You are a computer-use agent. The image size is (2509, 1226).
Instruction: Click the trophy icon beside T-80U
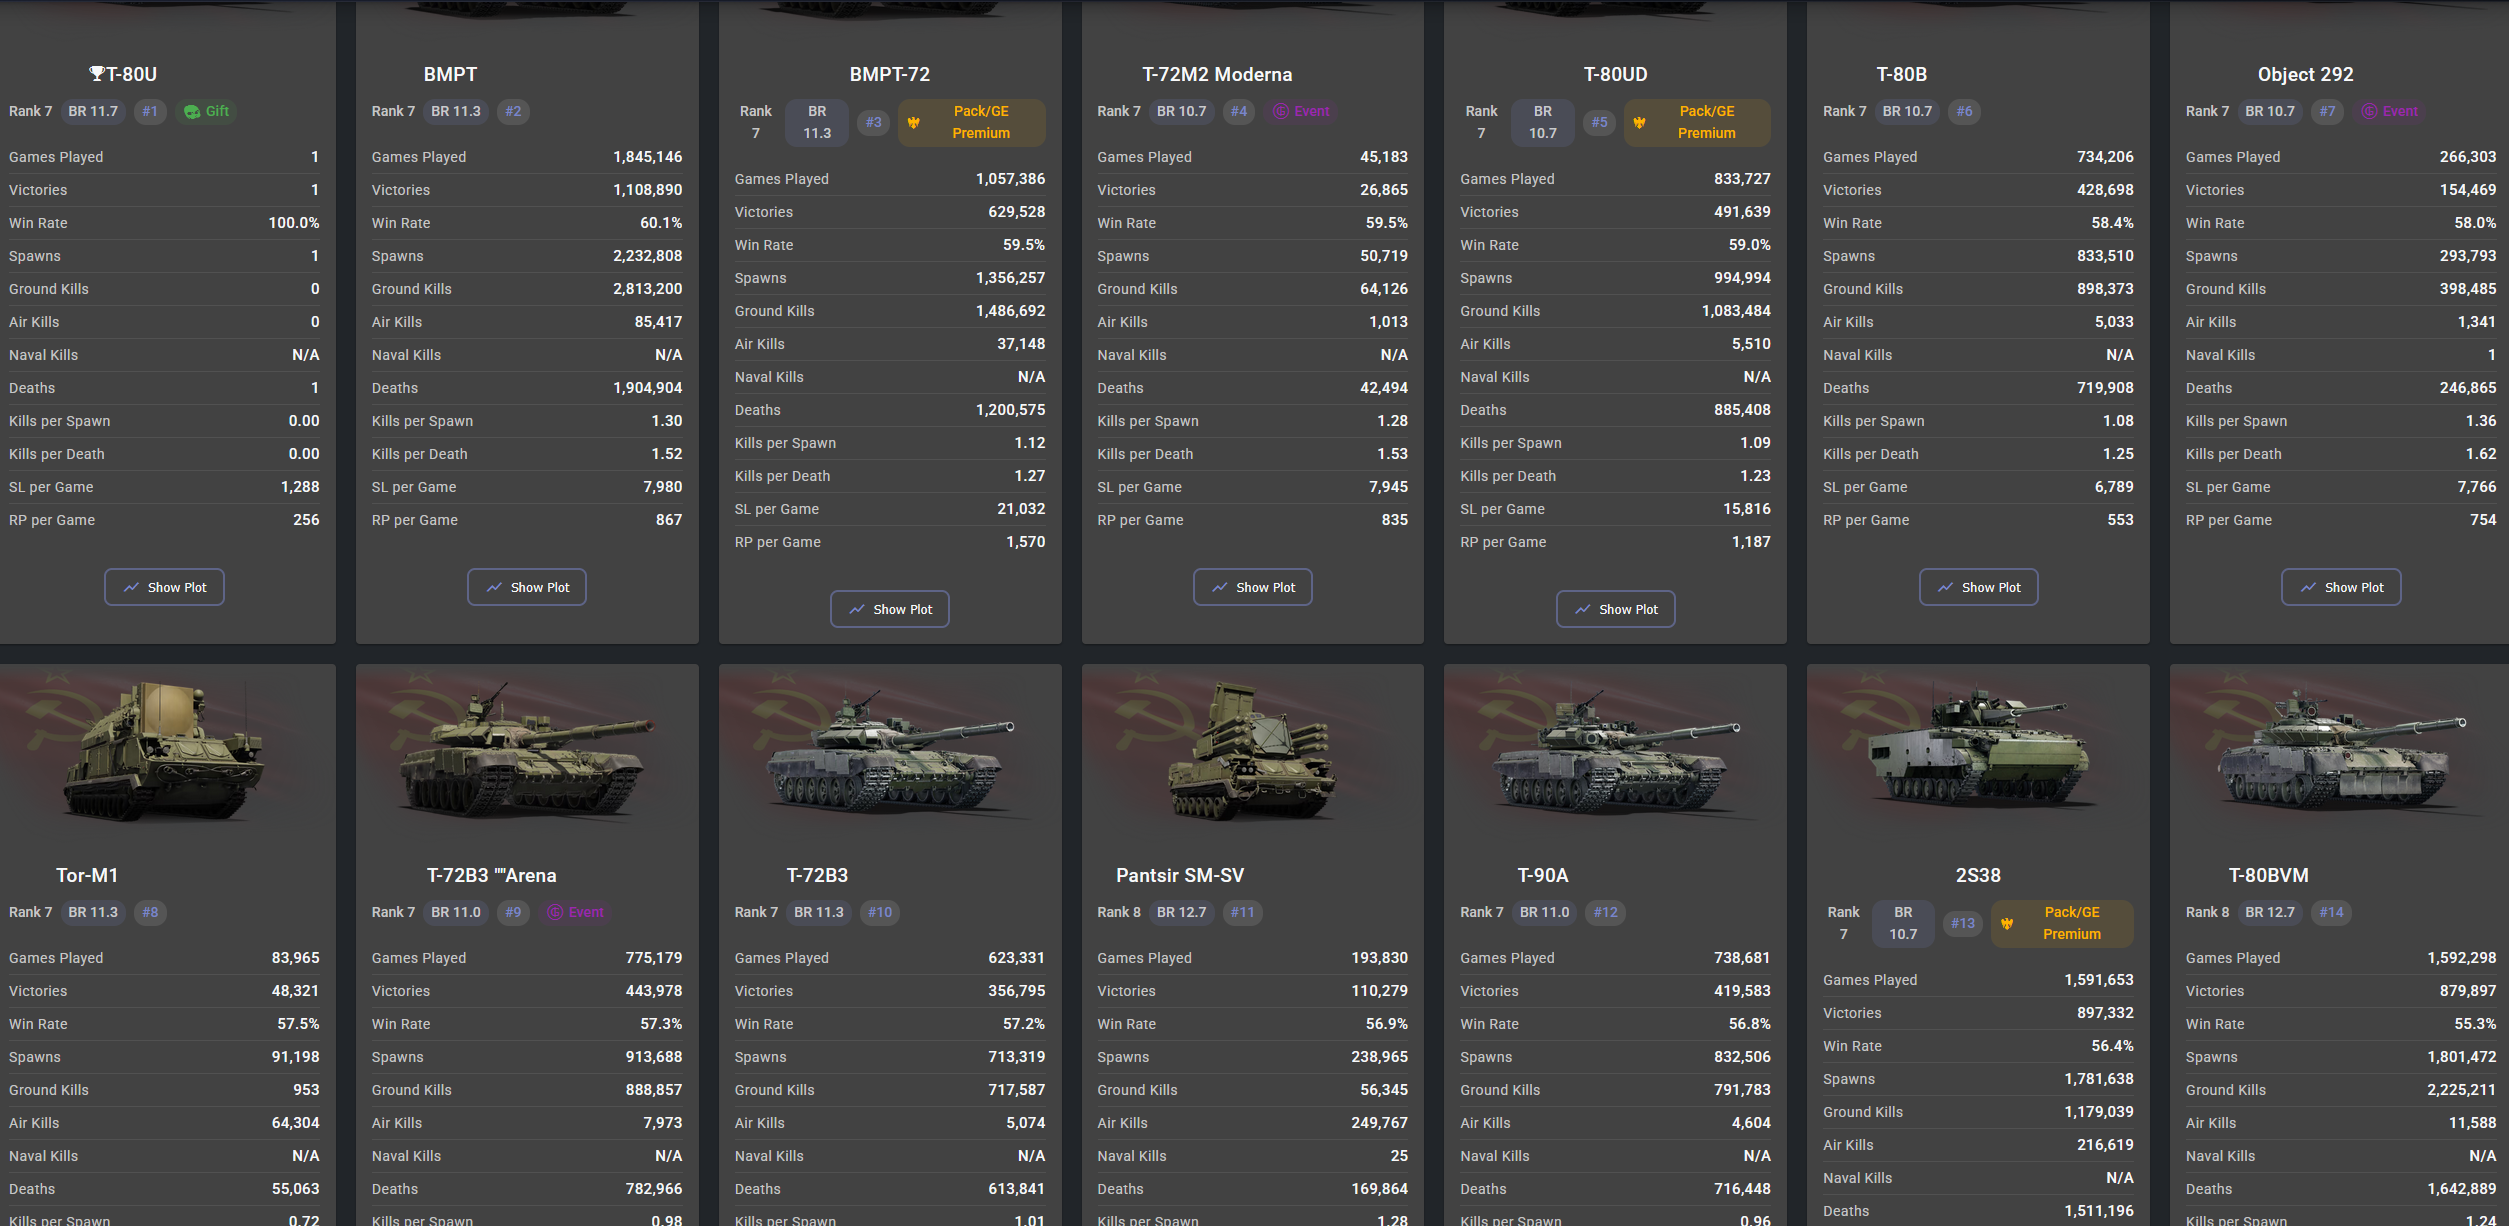[x=97, y=73]
